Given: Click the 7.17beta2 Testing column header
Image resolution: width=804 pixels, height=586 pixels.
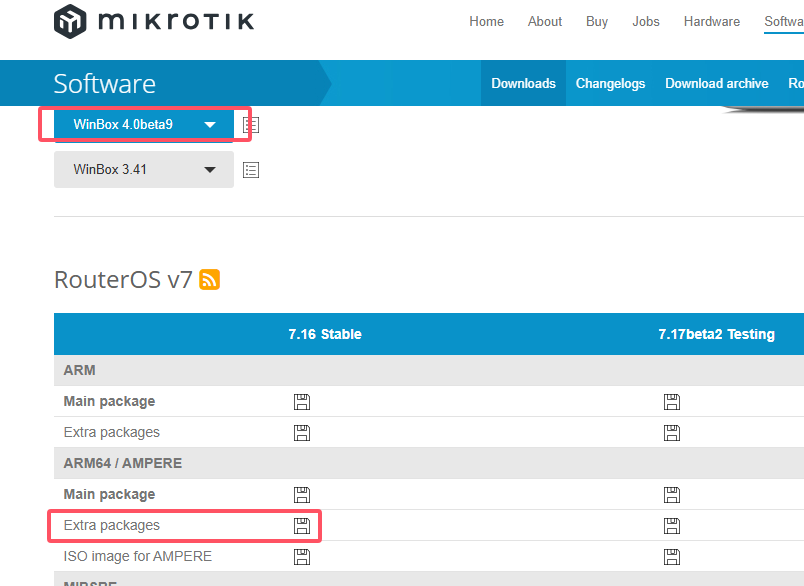Looking at the screenshot, I should [716, 334].
